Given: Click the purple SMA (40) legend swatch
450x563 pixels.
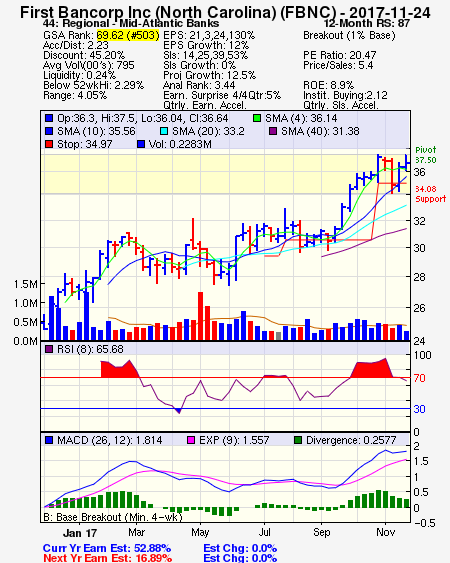Looking at the screenshot, I should pos(273,131).
